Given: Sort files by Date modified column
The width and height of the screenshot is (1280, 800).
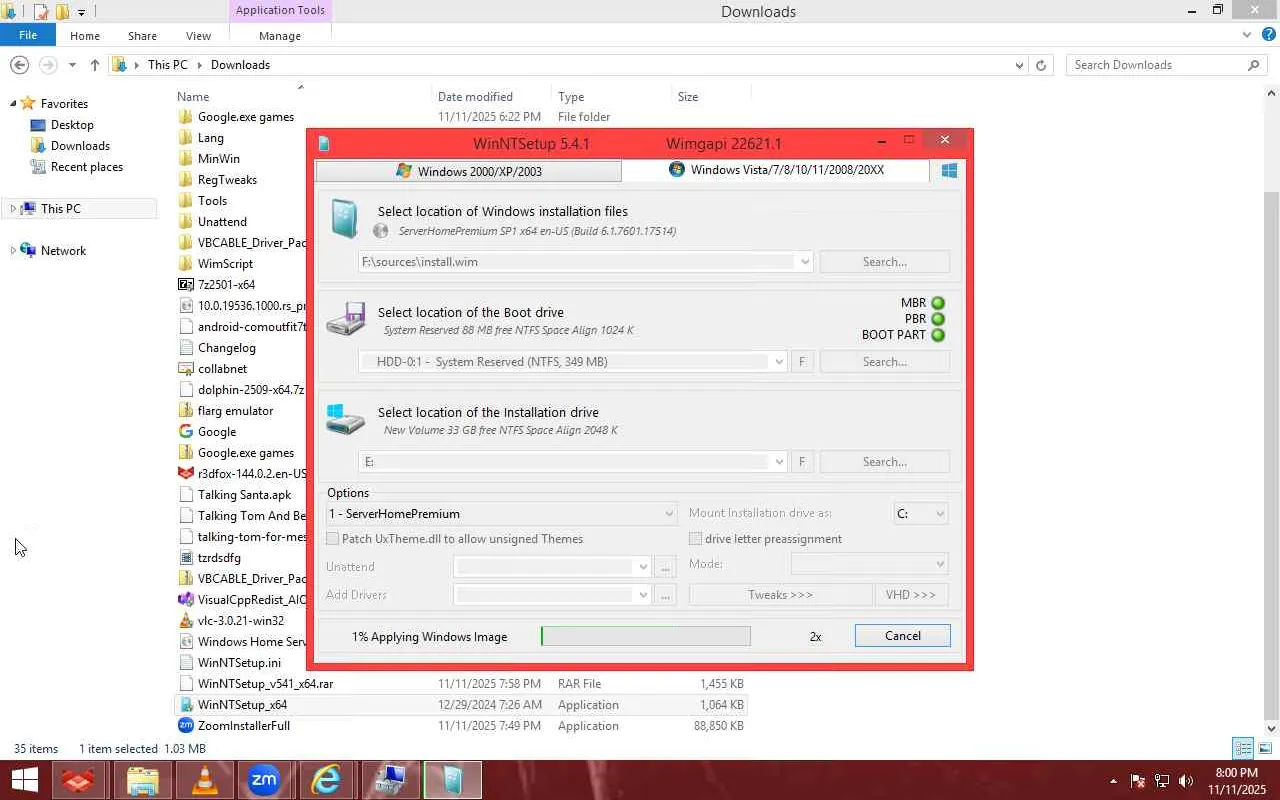Looking at the screenshot, I should pos(475,97).
